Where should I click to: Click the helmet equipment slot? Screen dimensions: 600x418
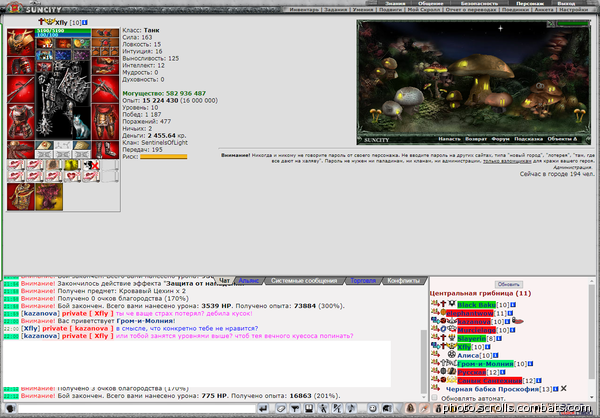[21, 42]
